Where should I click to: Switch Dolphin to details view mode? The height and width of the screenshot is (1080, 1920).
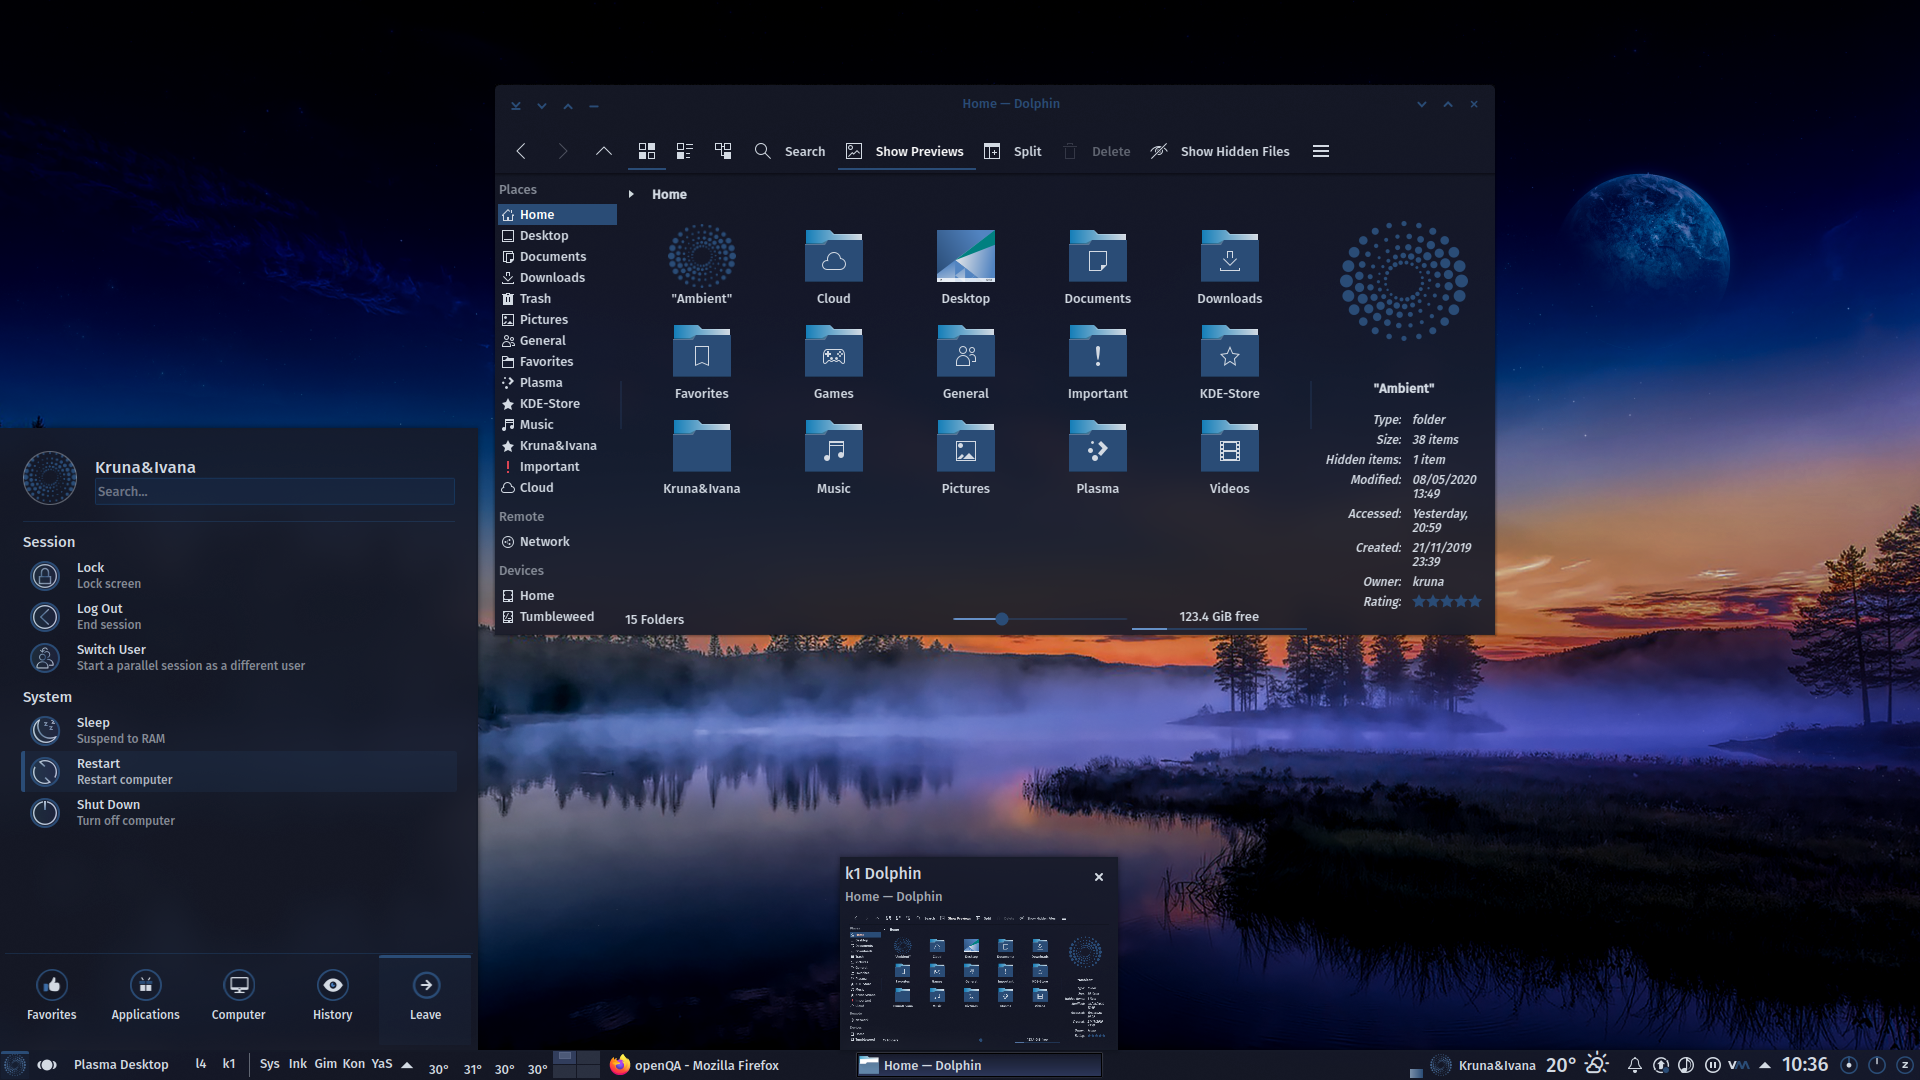coord(685,151)
